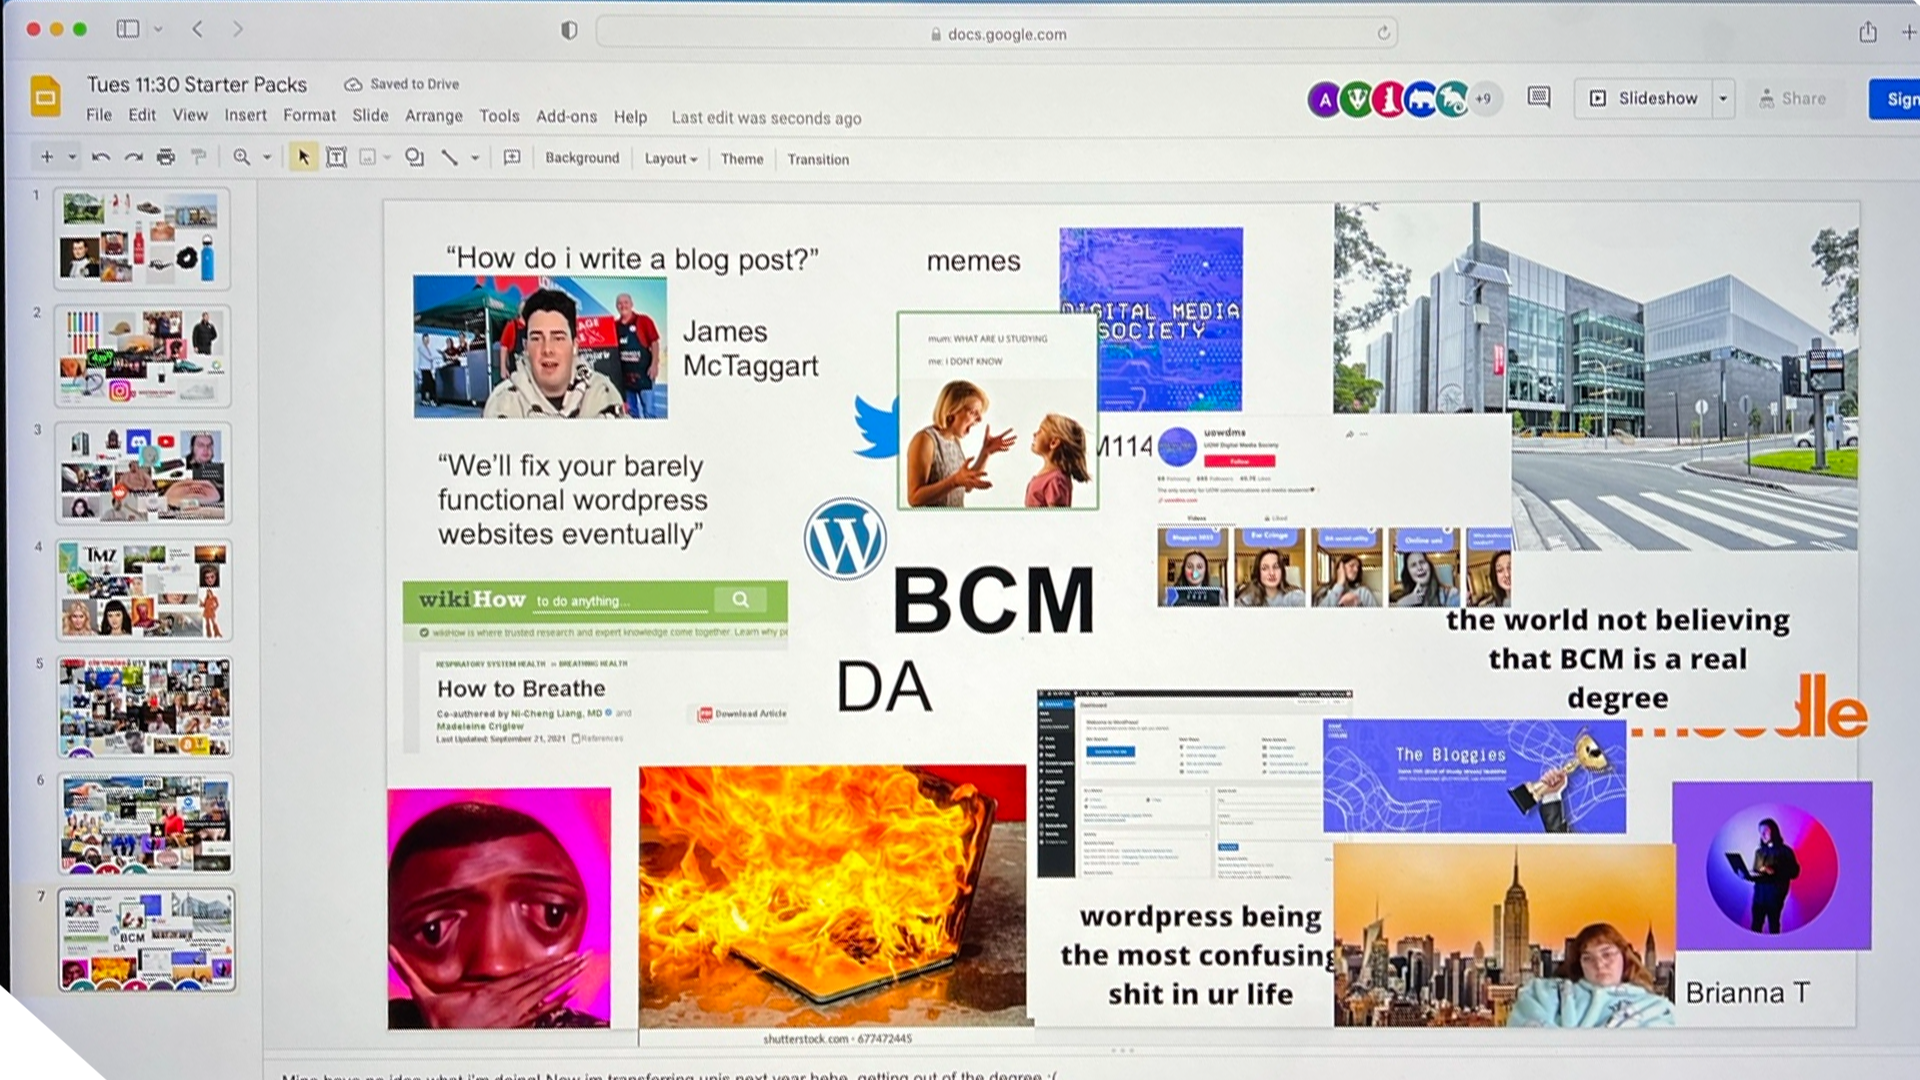Open the Safari sidebar dropdown chevron
Image resolution: width=1920 pixels, height=1080 pixels.
(x=158, y=30)
